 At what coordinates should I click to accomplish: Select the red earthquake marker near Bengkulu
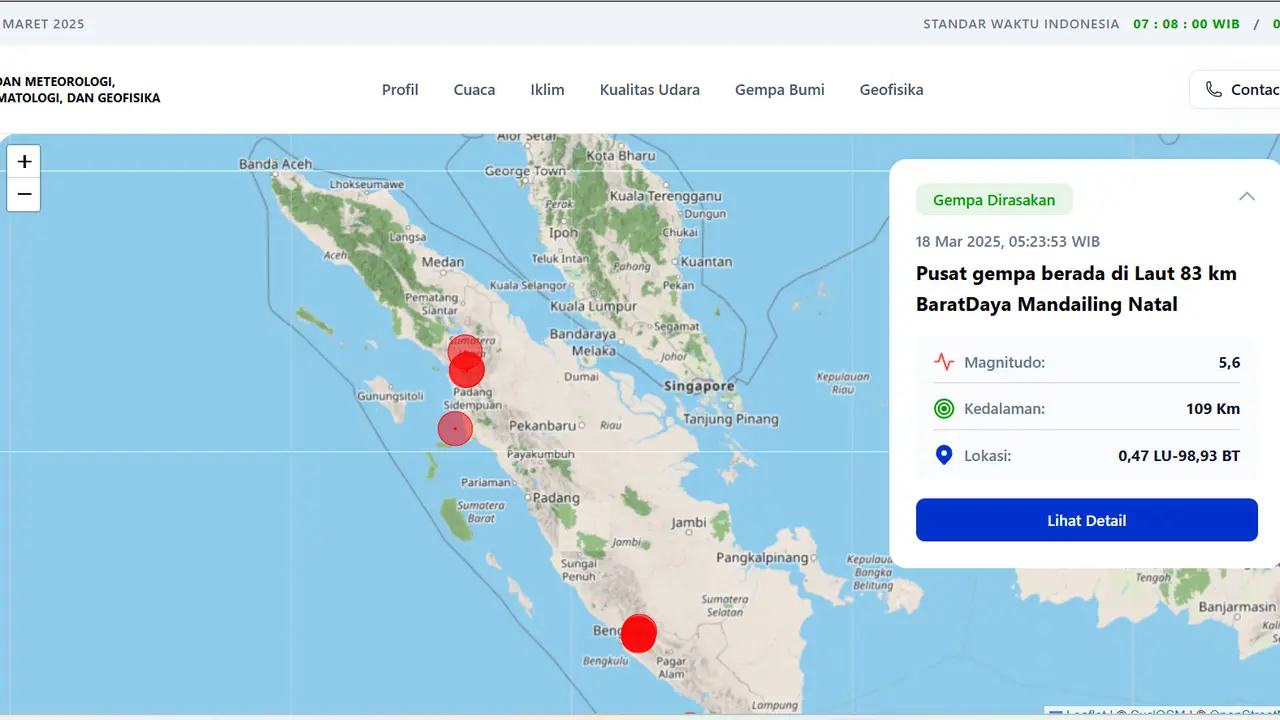tap(639, 633)
